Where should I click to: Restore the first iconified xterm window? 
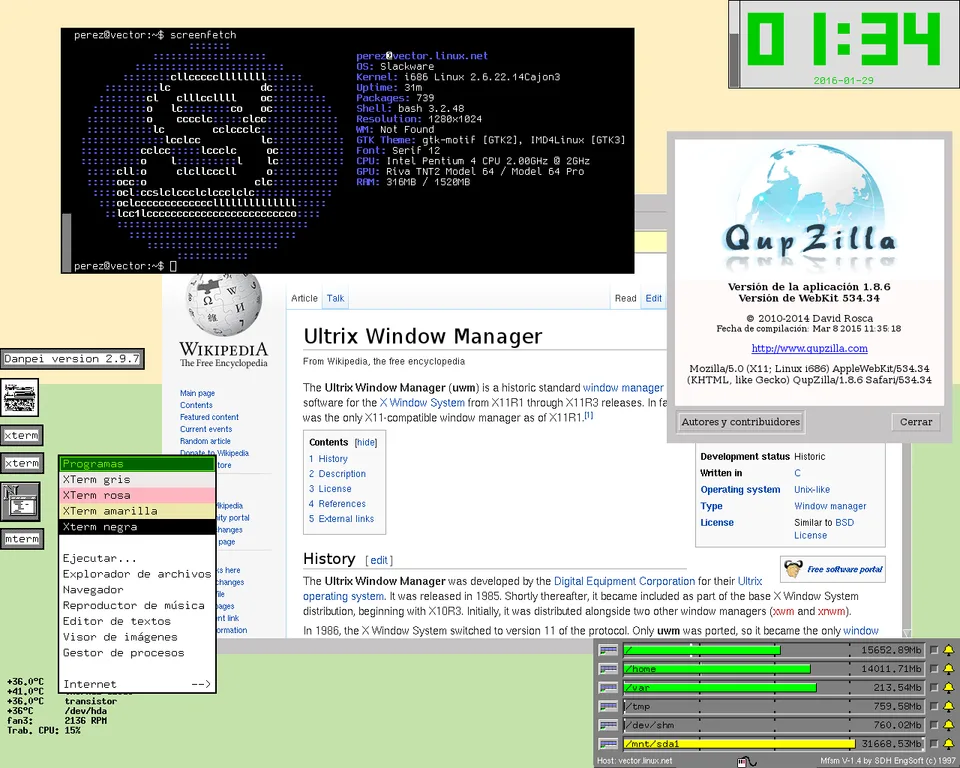[x=21, y=435]
